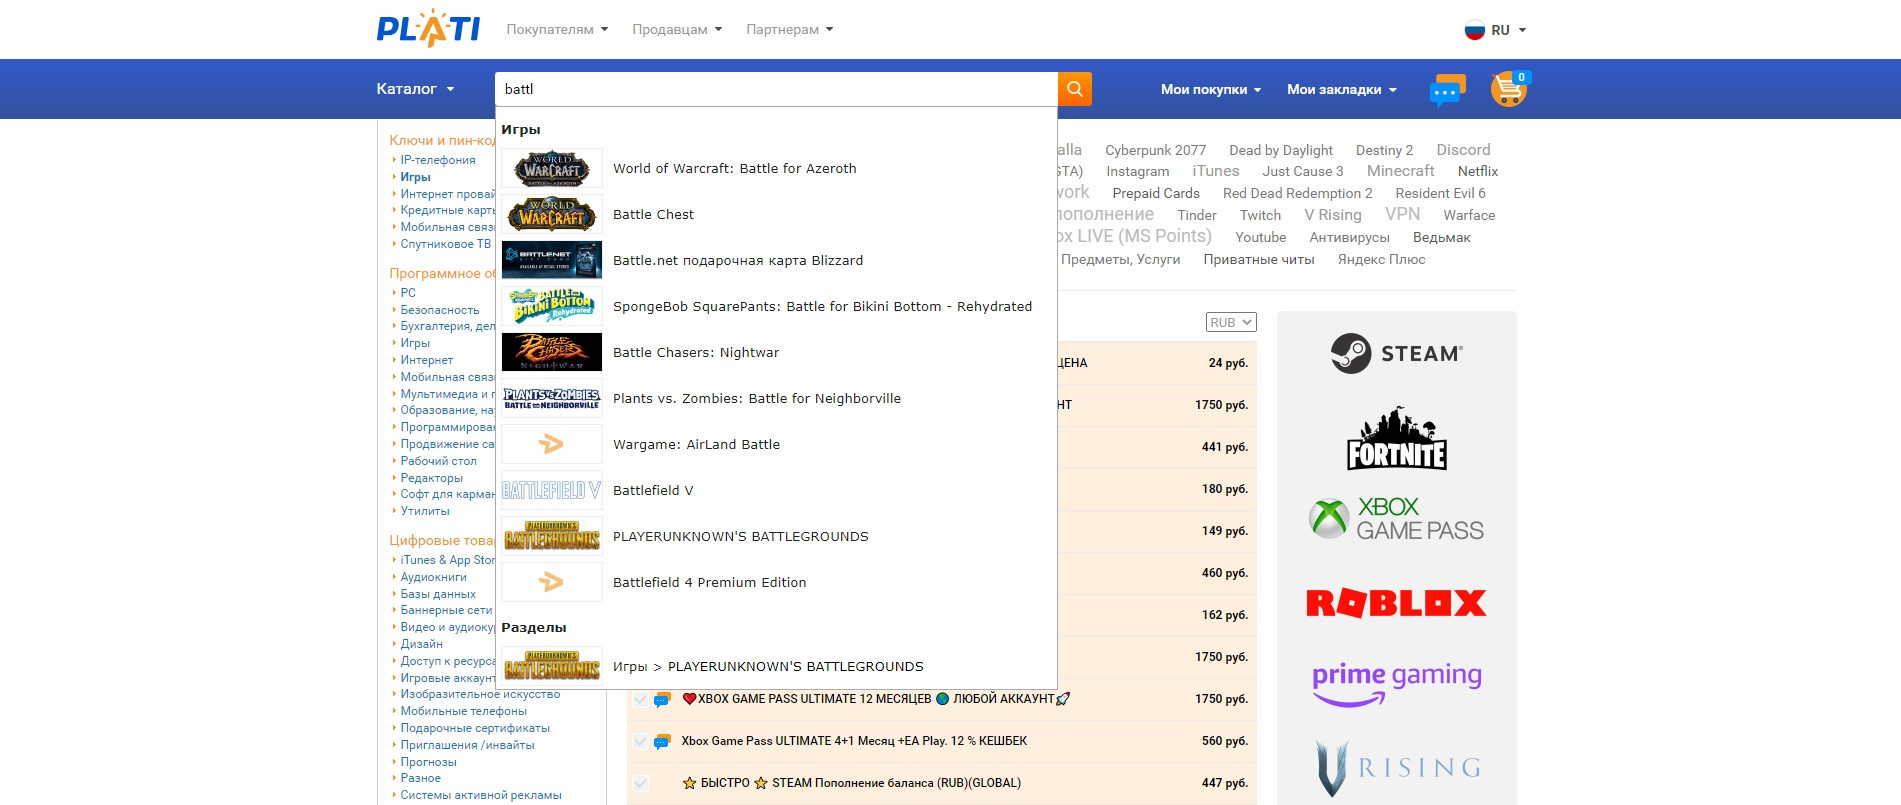The height and width of the screenshot is (805, 1901).
Task: Open Игры under Ключи и пин-коды
Action: click(x=415, y=177)
